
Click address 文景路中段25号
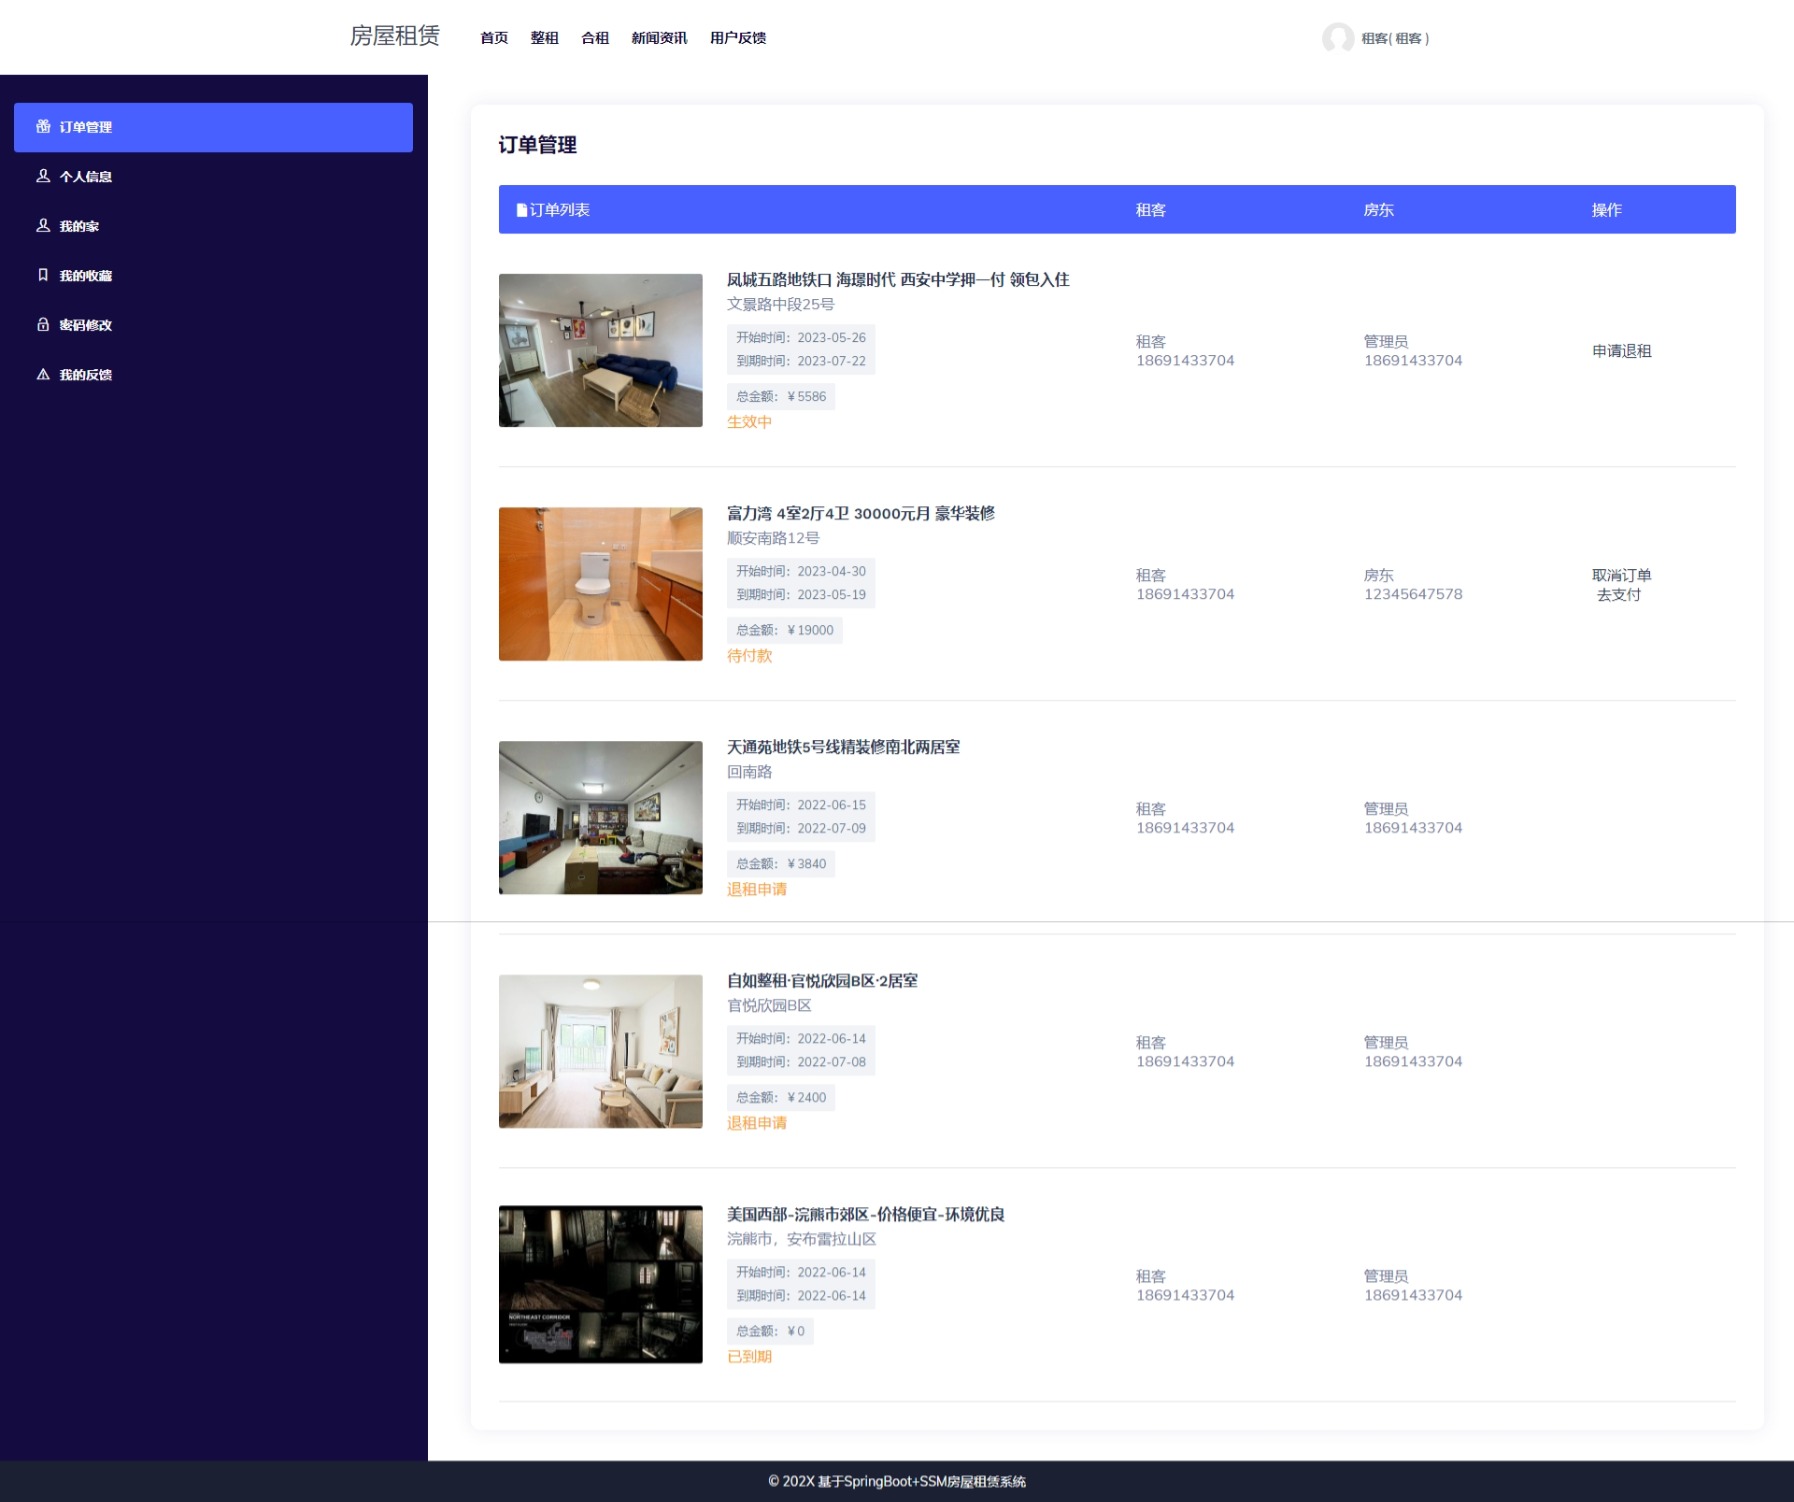[781, 304]
